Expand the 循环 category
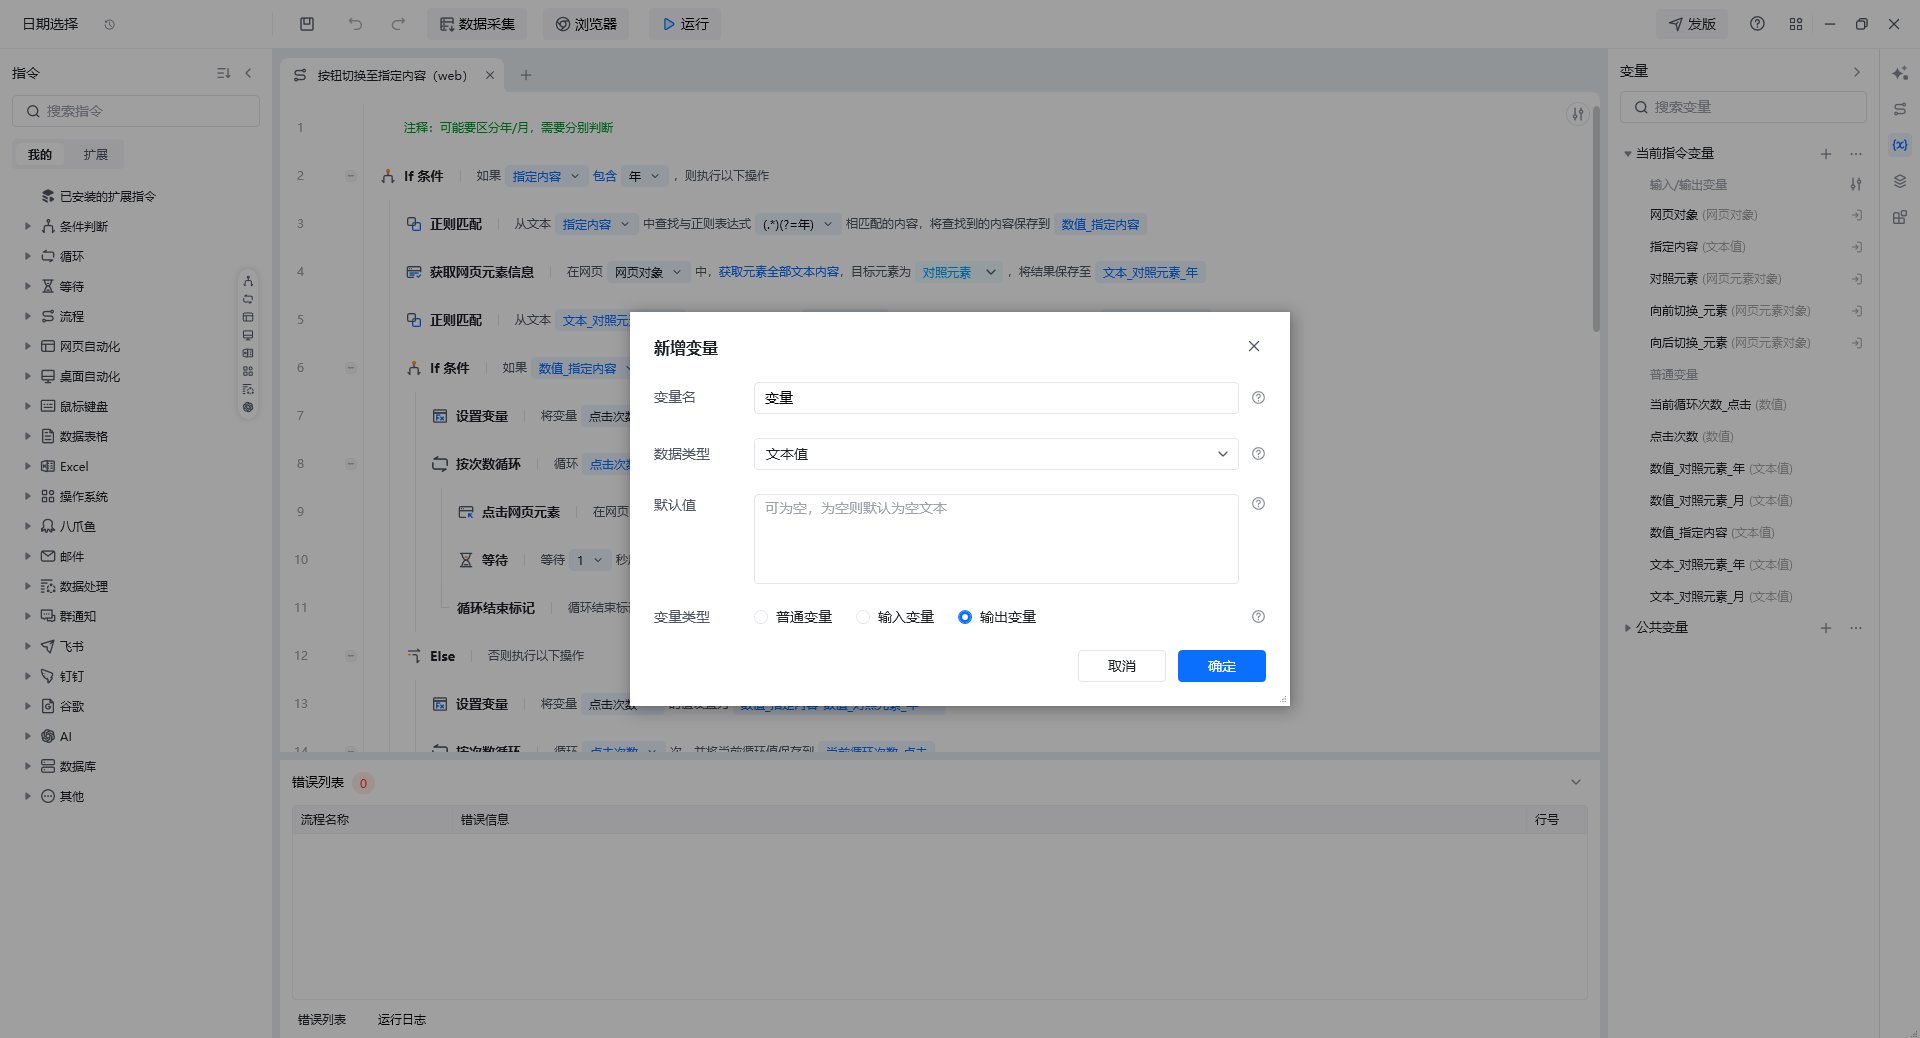Image resolution: width=1920 pixels, height=1038 pixels. 28,256
